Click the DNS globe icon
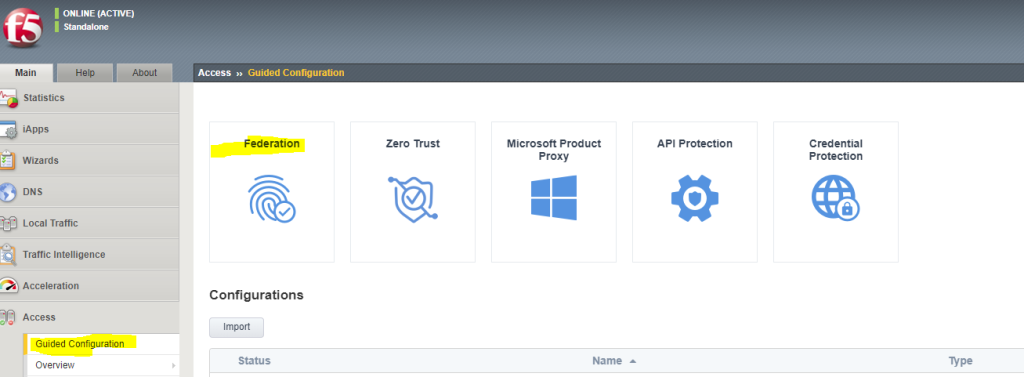 tap(8, 192)
